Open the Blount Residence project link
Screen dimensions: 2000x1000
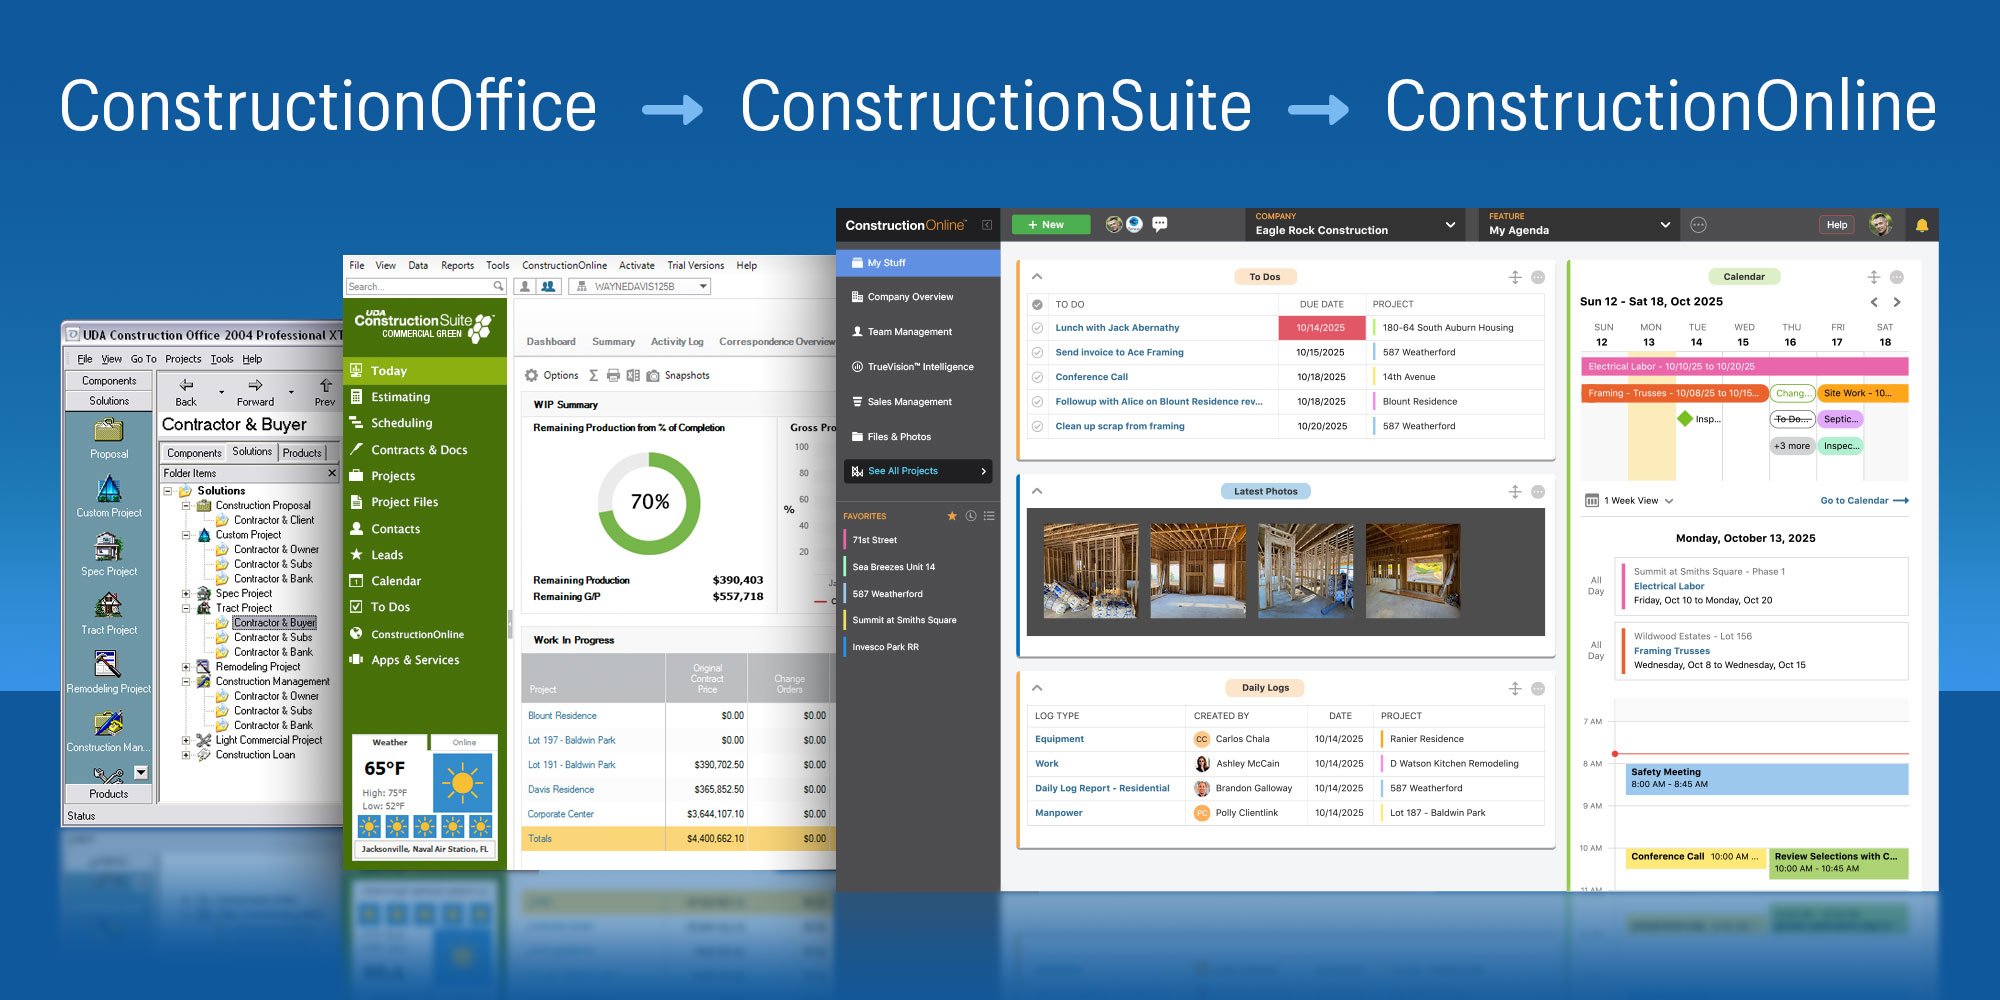coord(562,716)
